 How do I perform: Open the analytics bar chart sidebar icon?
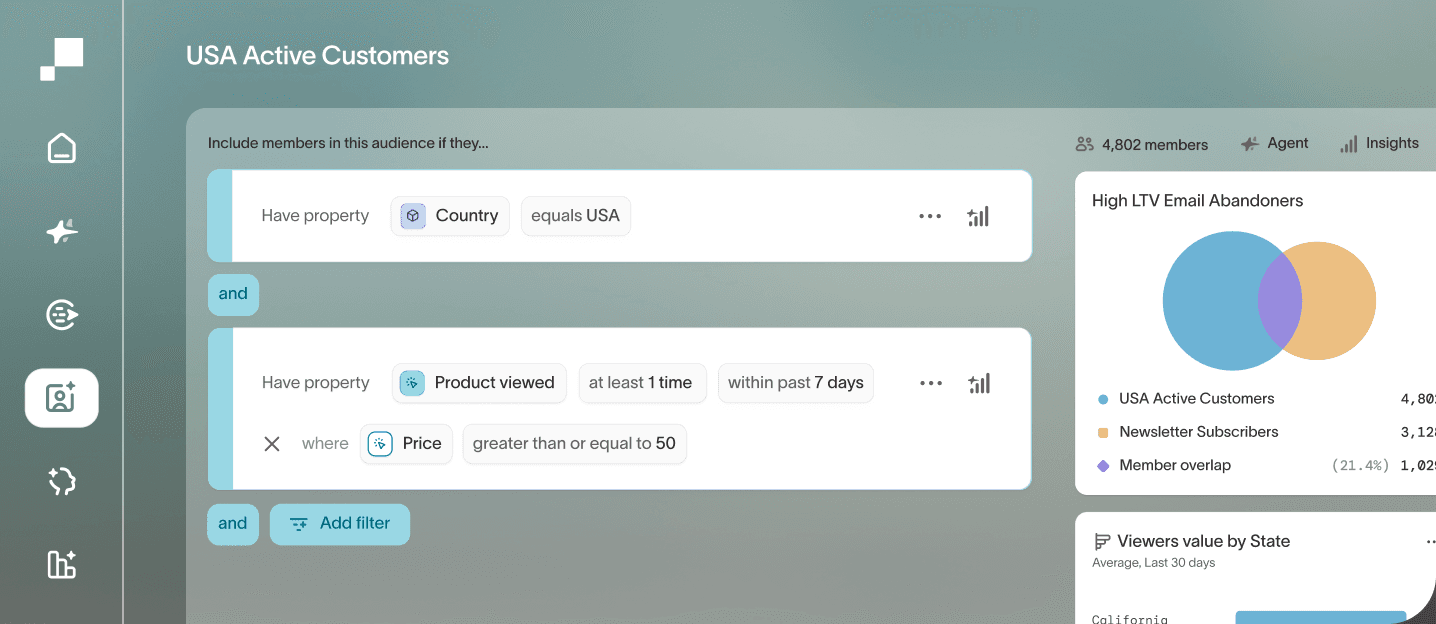61,565
